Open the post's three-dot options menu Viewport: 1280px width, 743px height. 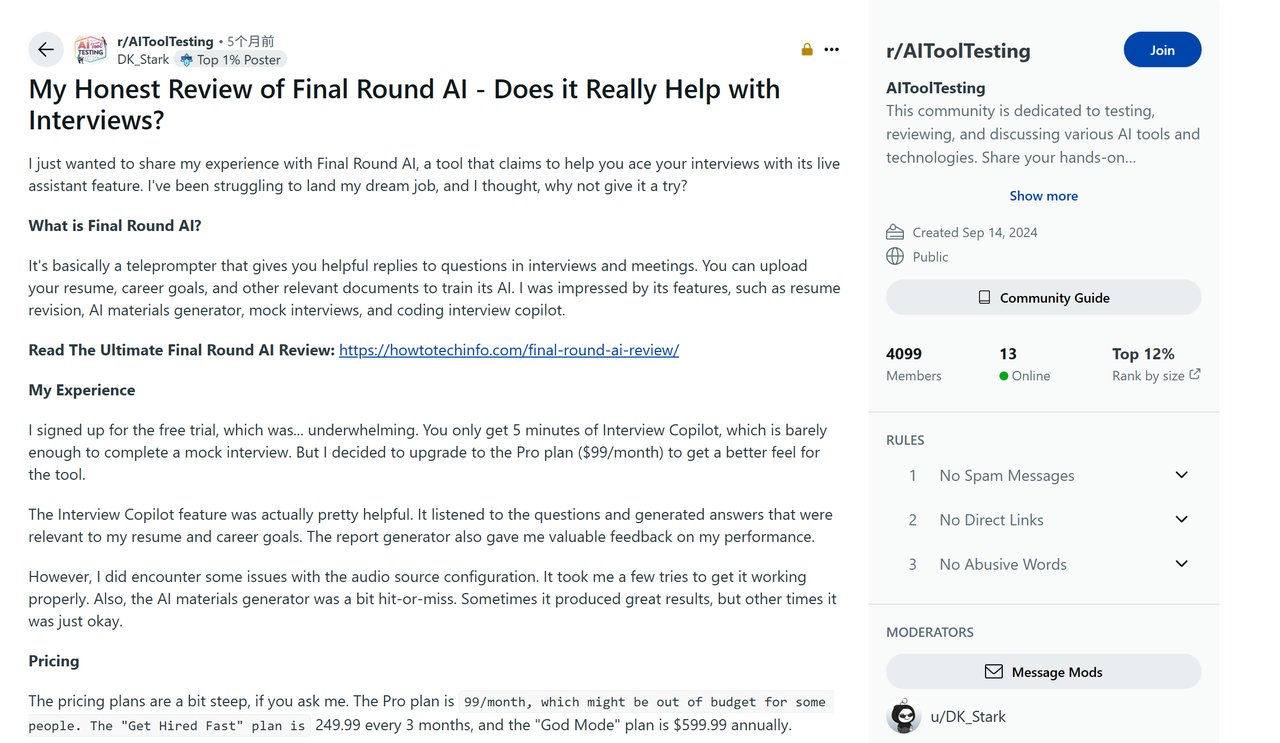(x=832, y=49)
